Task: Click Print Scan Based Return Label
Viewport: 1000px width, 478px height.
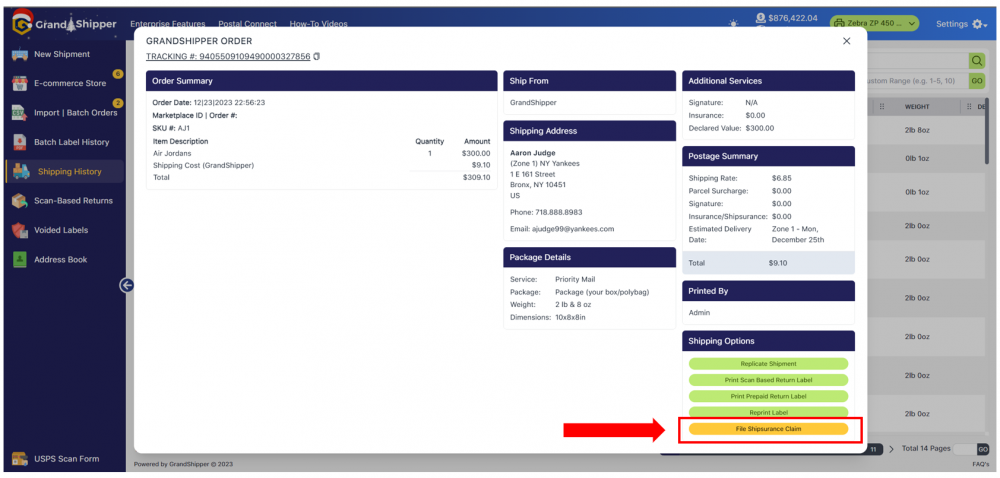Action: 768,380
